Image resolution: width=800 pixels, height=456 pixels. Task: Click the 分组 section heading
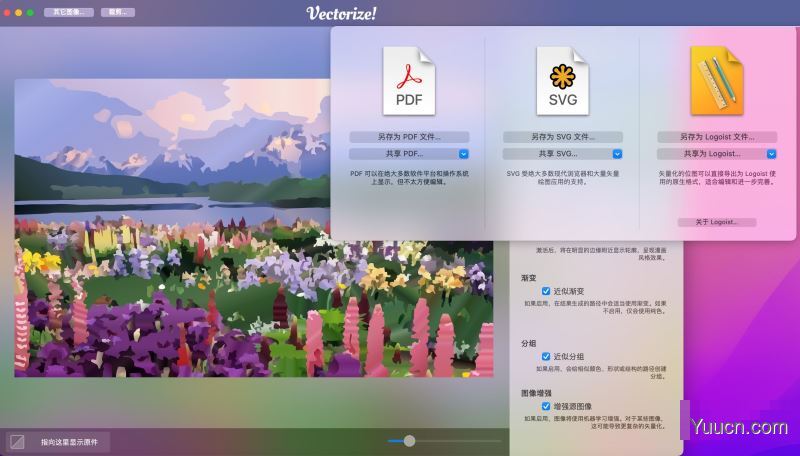click(529, 343)
